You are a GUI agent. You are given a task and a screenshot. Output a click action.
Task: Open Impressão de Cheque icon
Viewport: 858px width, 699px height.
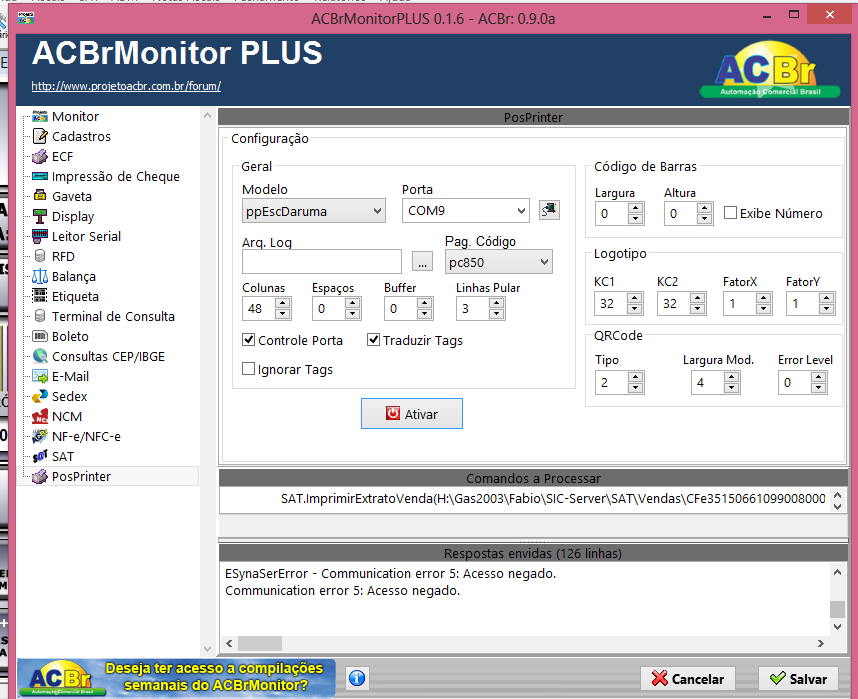[x=39, y=176]
